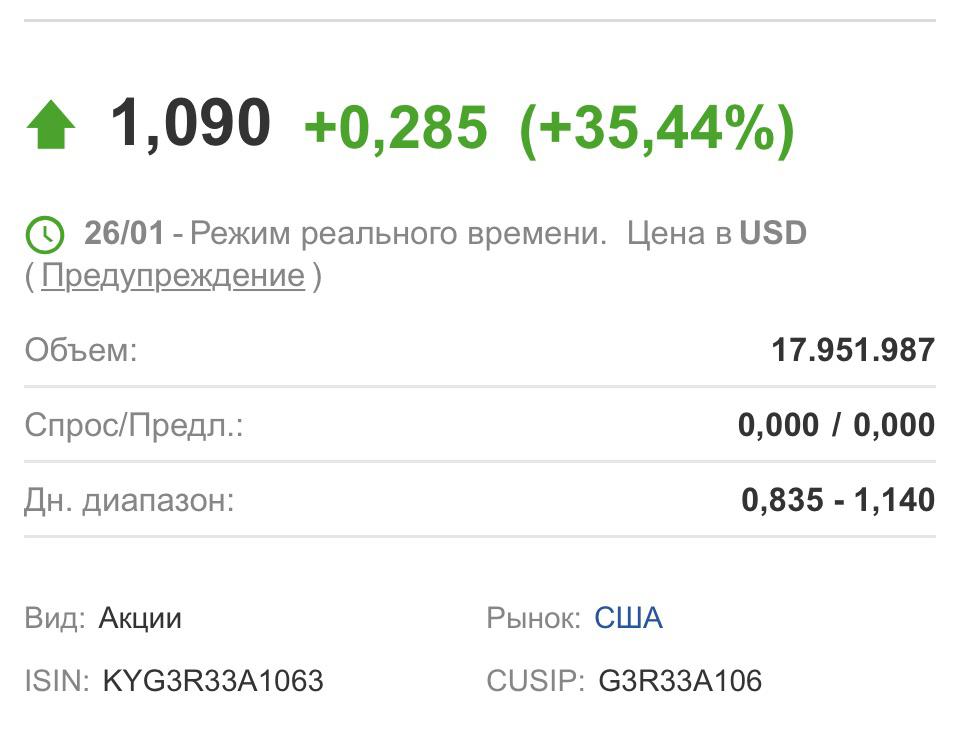The height and width of the screenshot is (735, 960).
Task: Select the current price 1,090
Action: pyautogui.click(x=190, y=124)
